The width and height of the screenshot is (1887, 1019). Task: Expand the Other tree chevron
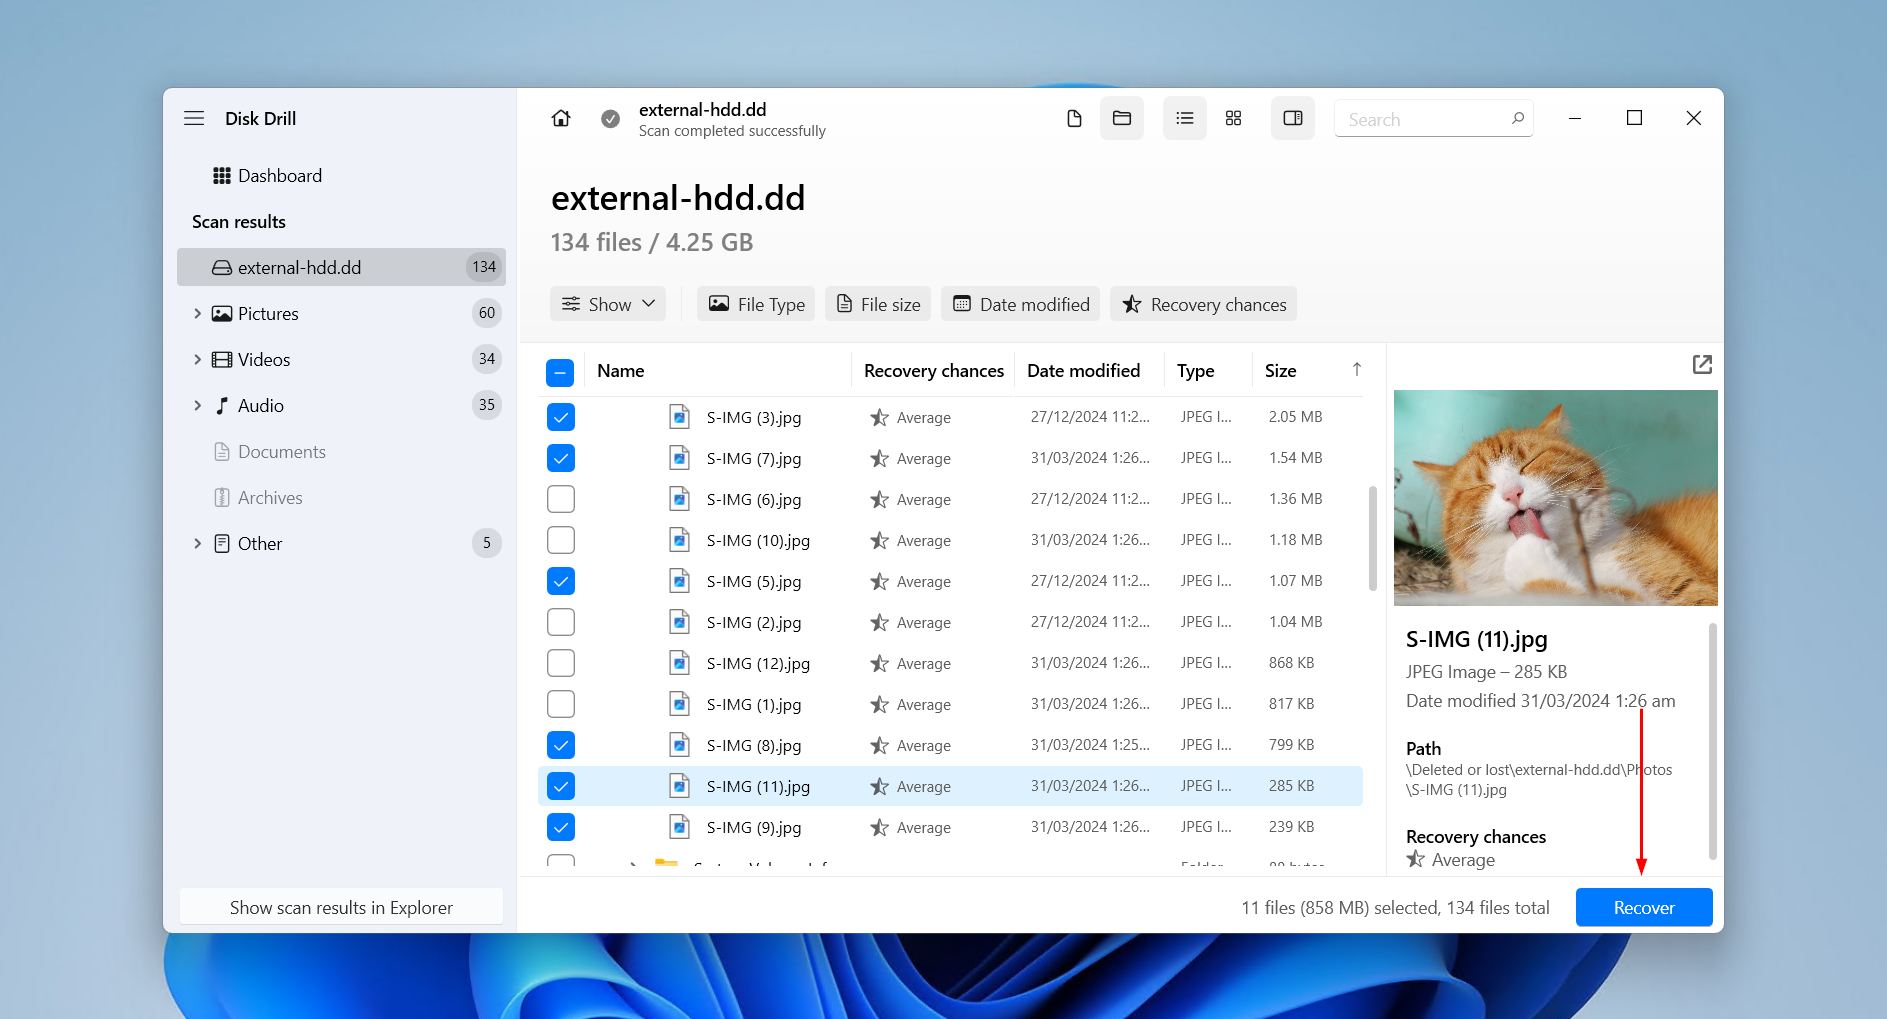[197, 543]
